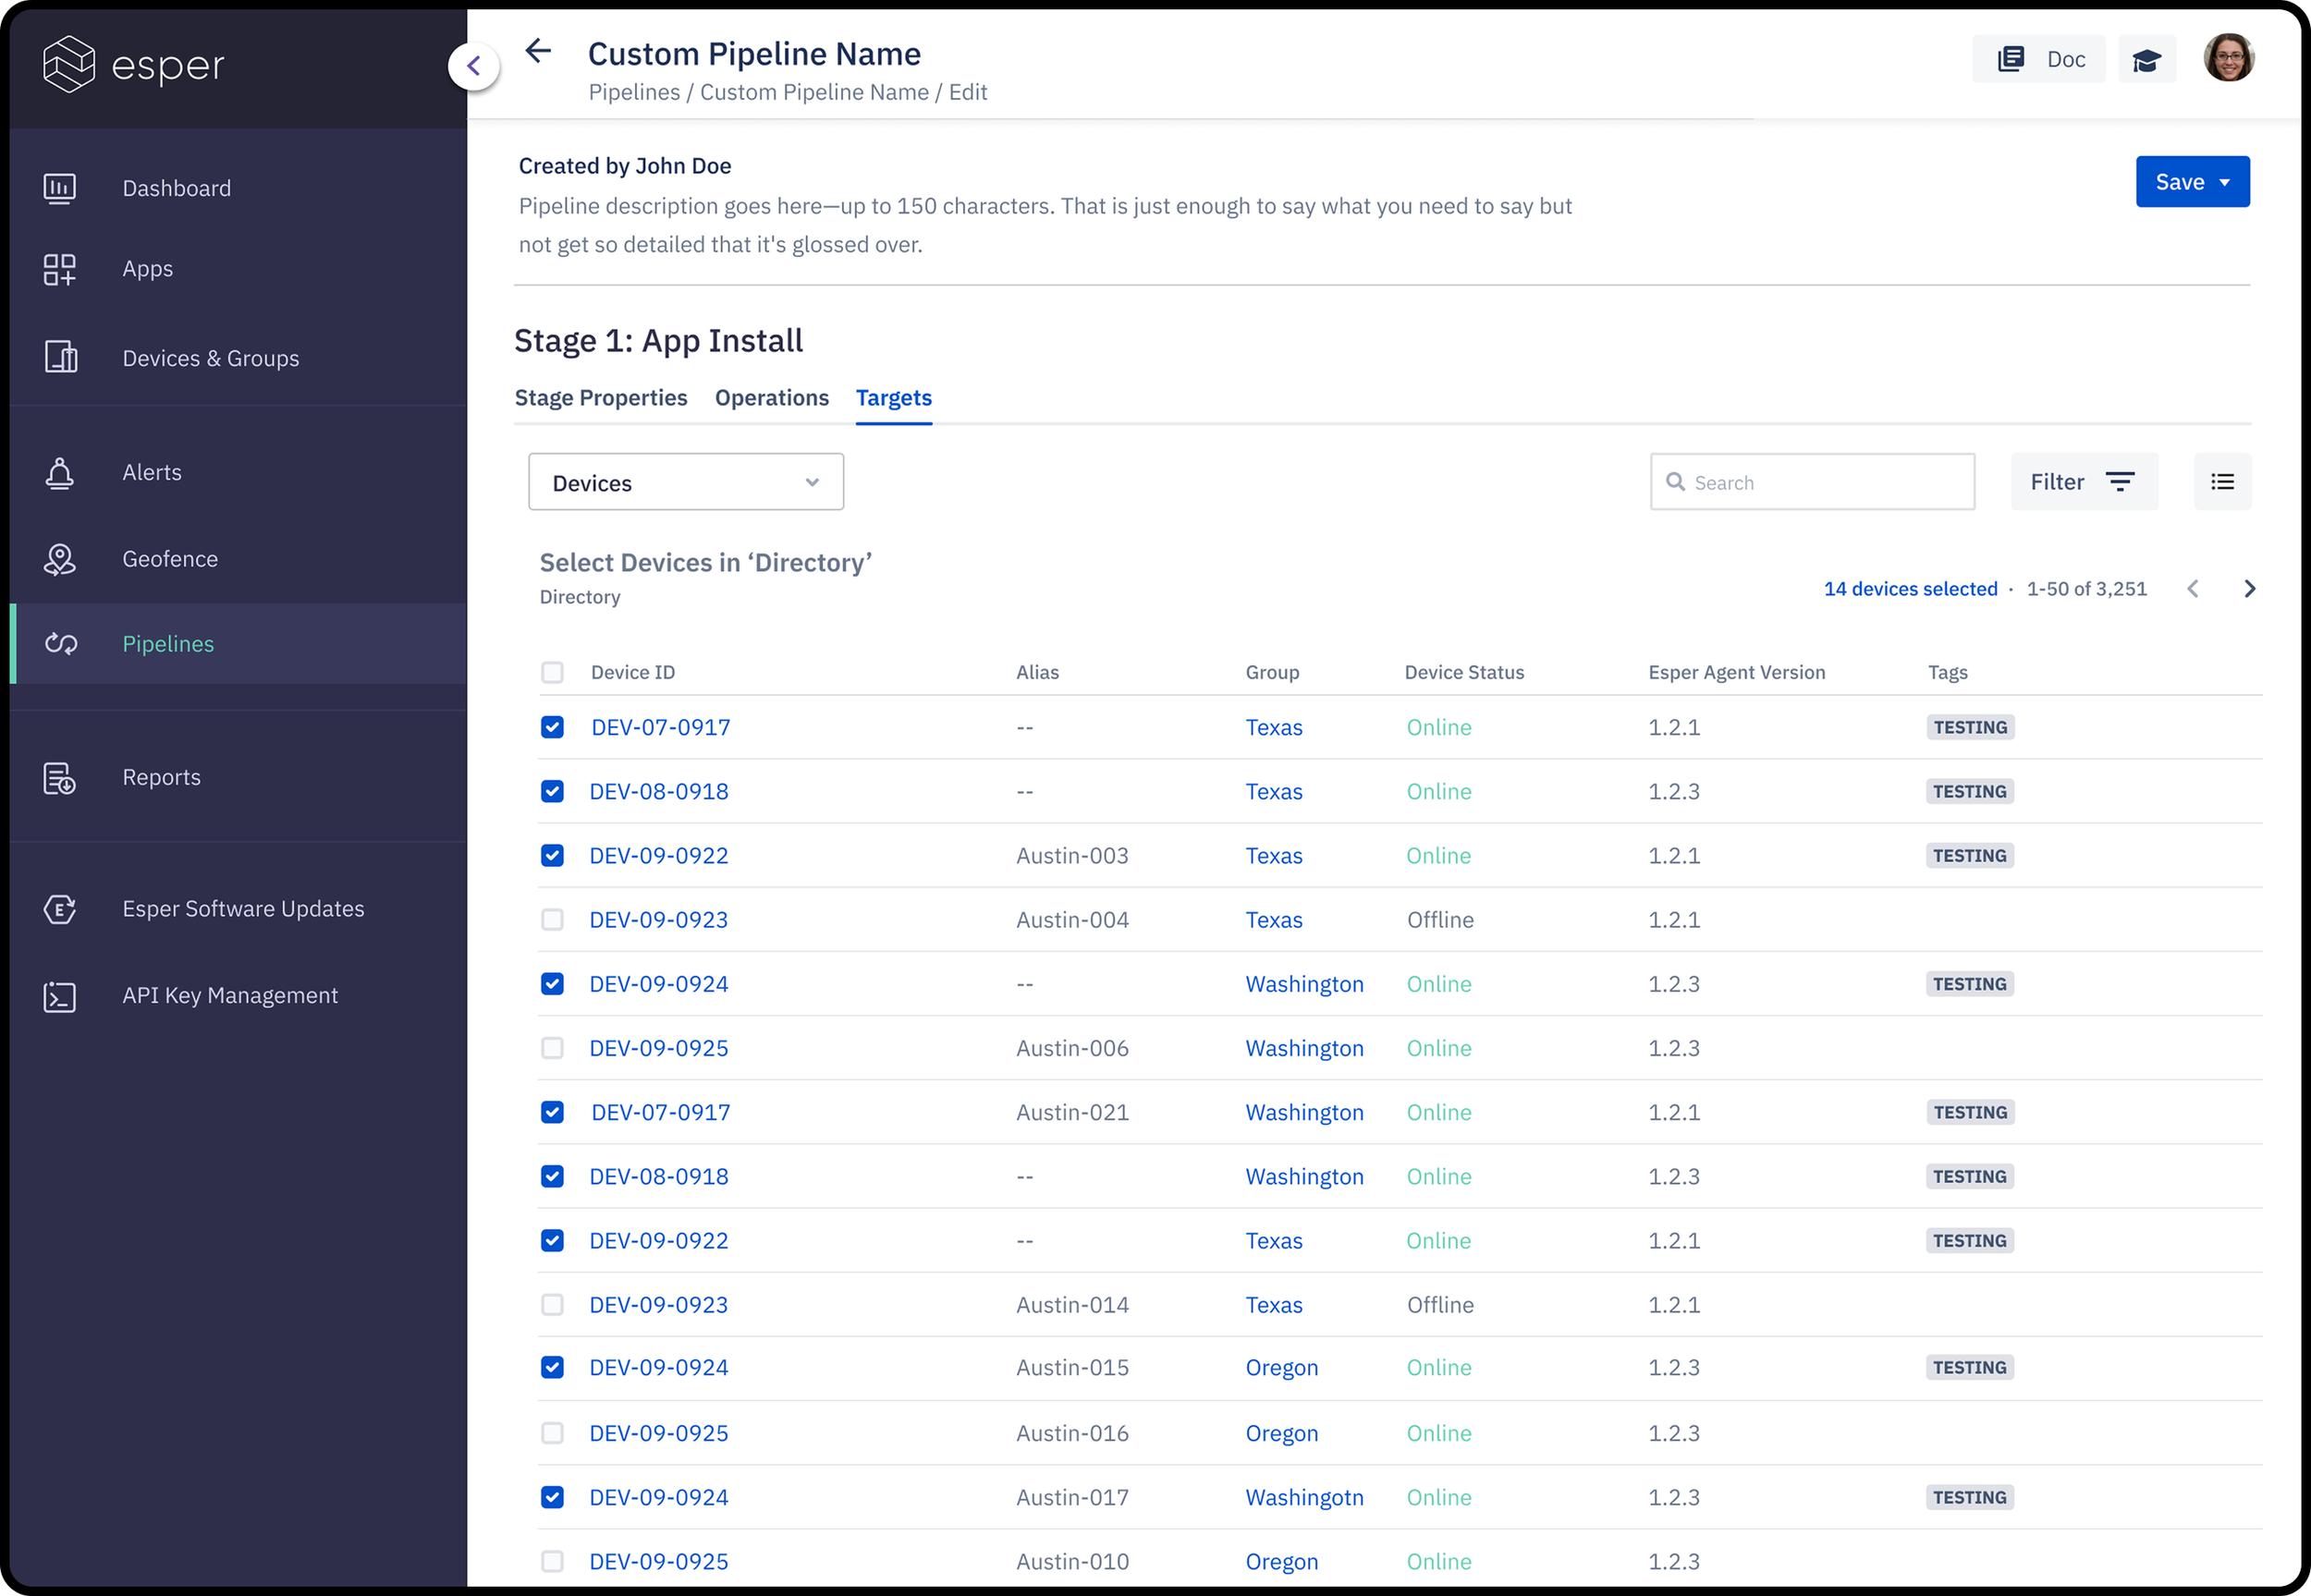Switch to the Operations tab
Viewport: 2311px width, 1596px height.
point(771,398)
